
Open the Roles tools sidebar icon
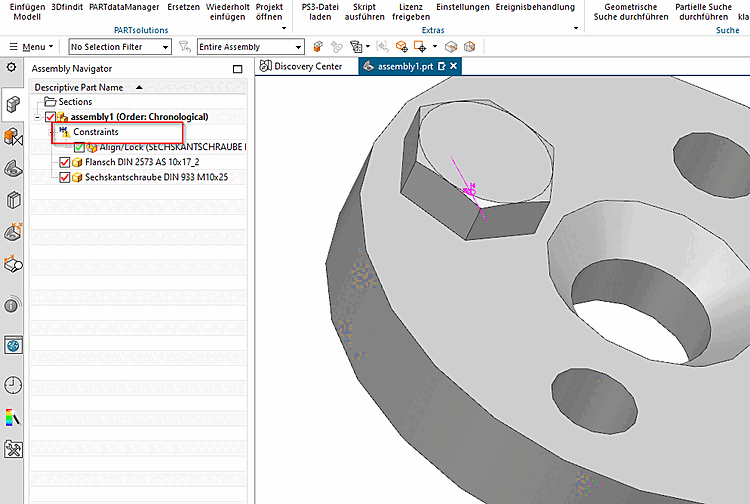pos(13,449)
